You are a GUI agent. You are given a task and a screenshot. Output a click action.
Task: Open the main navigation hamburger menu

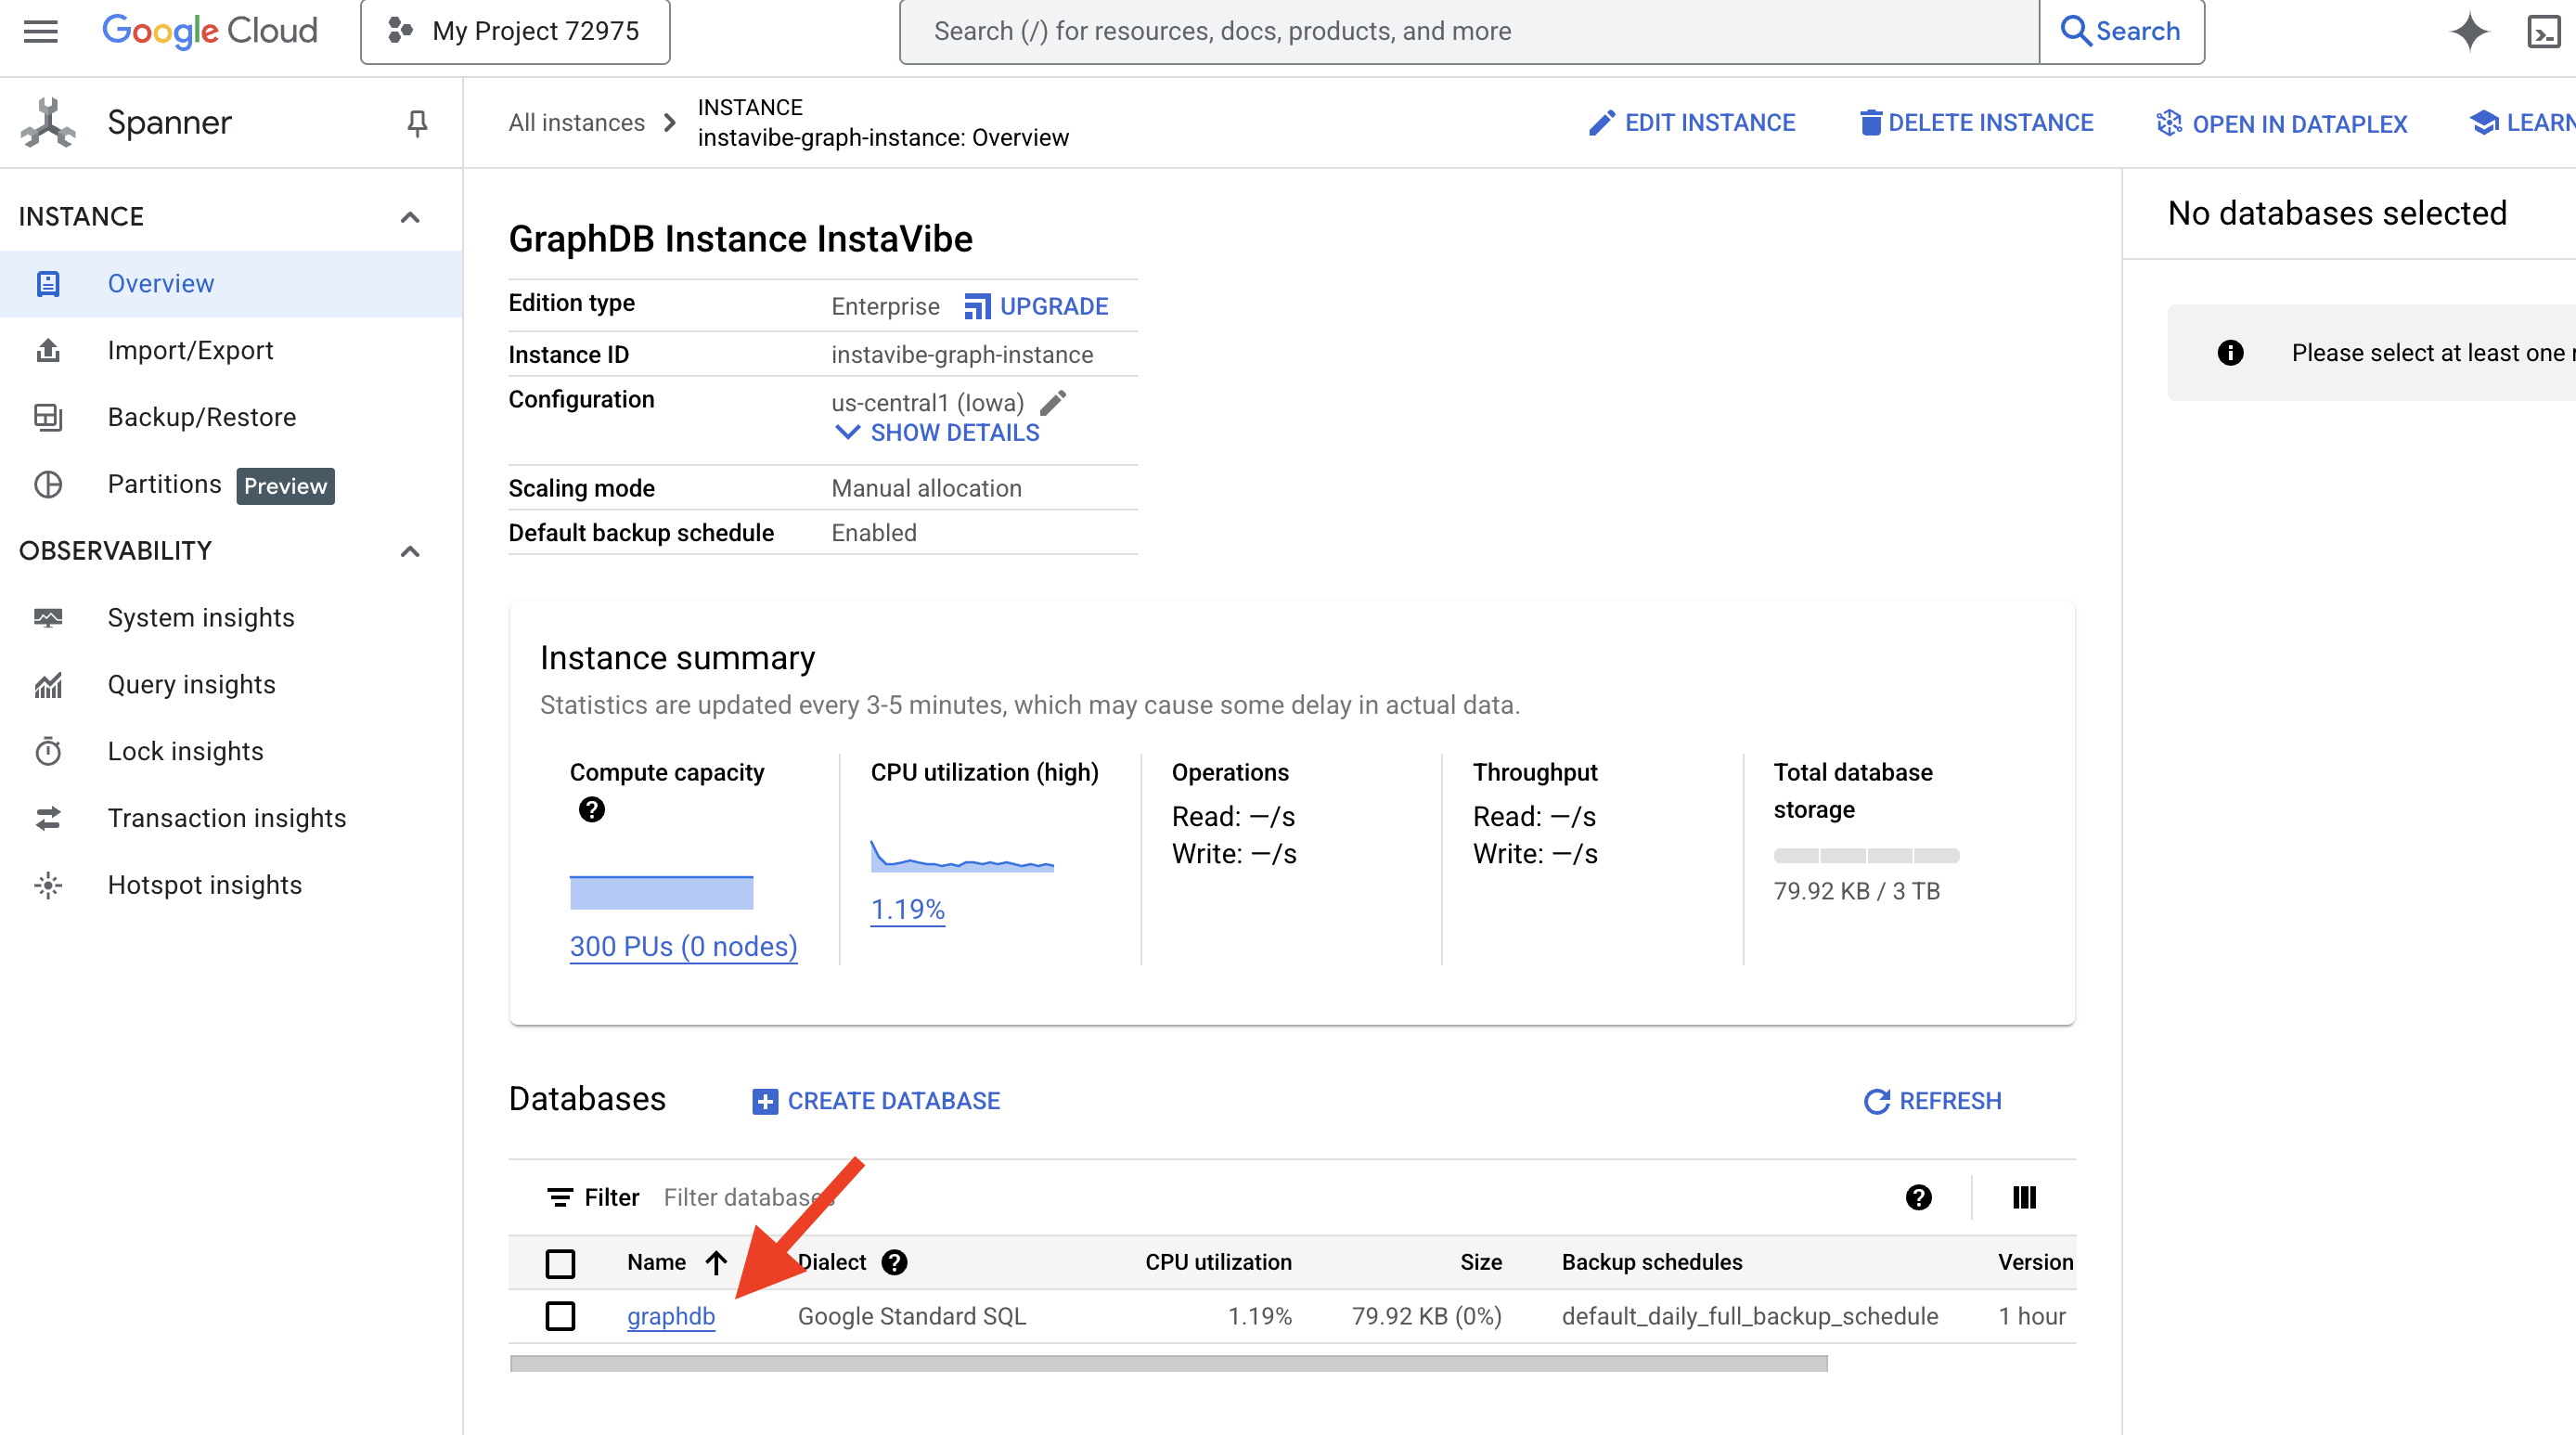tap(40, 30)
